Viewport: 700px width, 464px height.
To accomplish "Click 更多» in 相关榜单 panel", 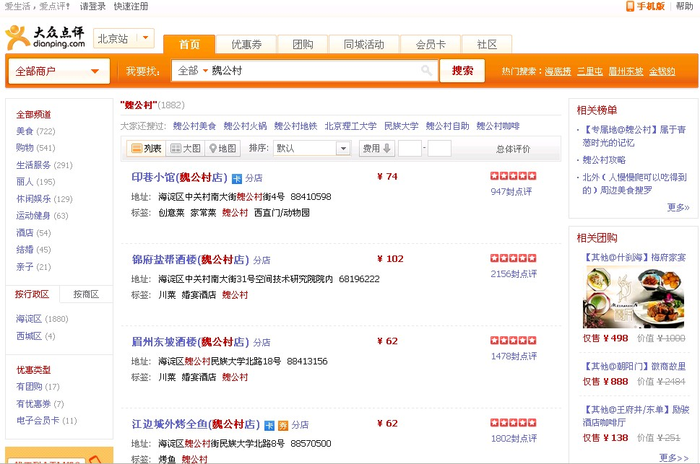I will pos(678,207).
